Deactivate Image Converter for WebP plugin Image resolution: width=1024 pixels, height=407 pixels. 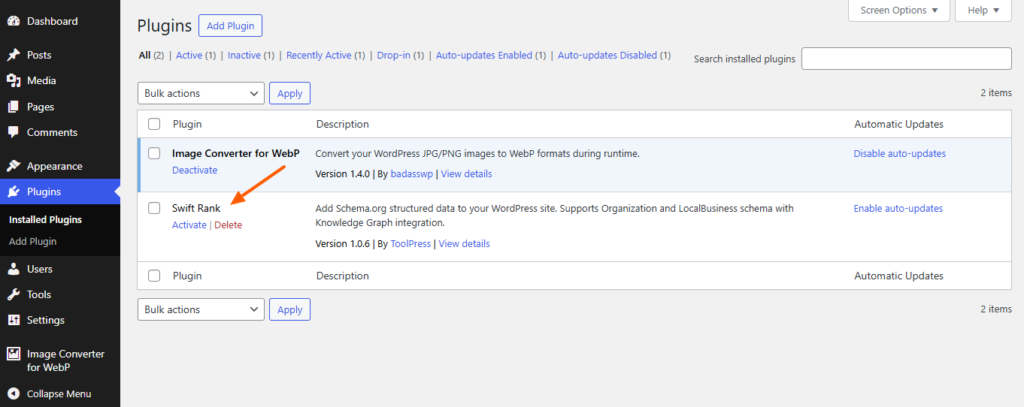[x=195, y=170]
